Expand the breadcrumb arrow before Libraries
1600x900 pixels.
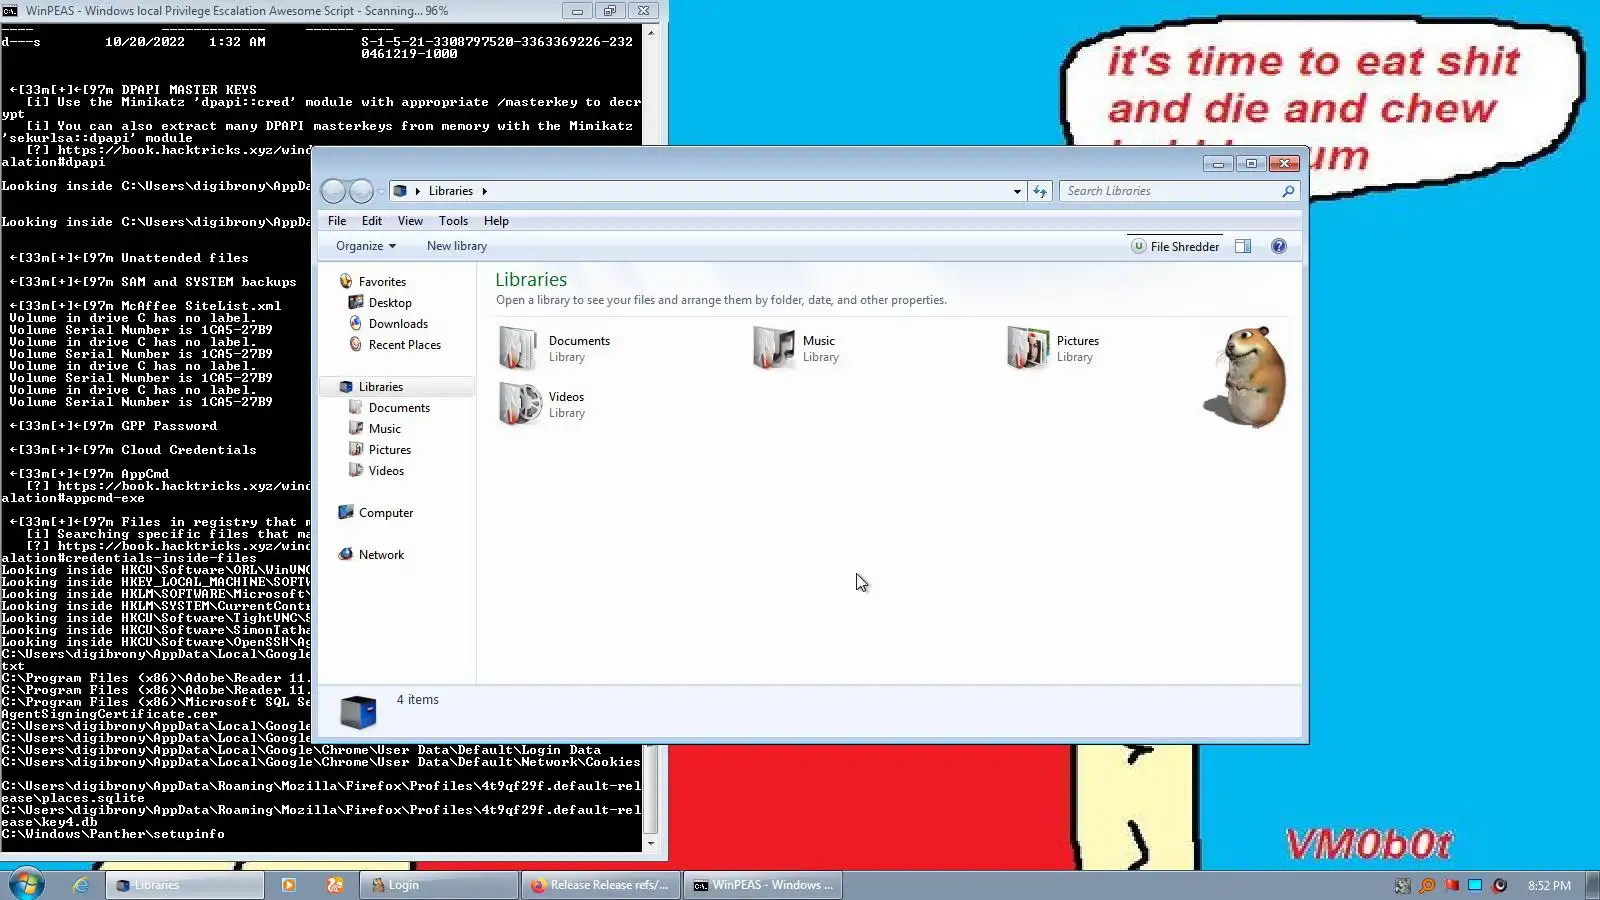tap(418, 191)
